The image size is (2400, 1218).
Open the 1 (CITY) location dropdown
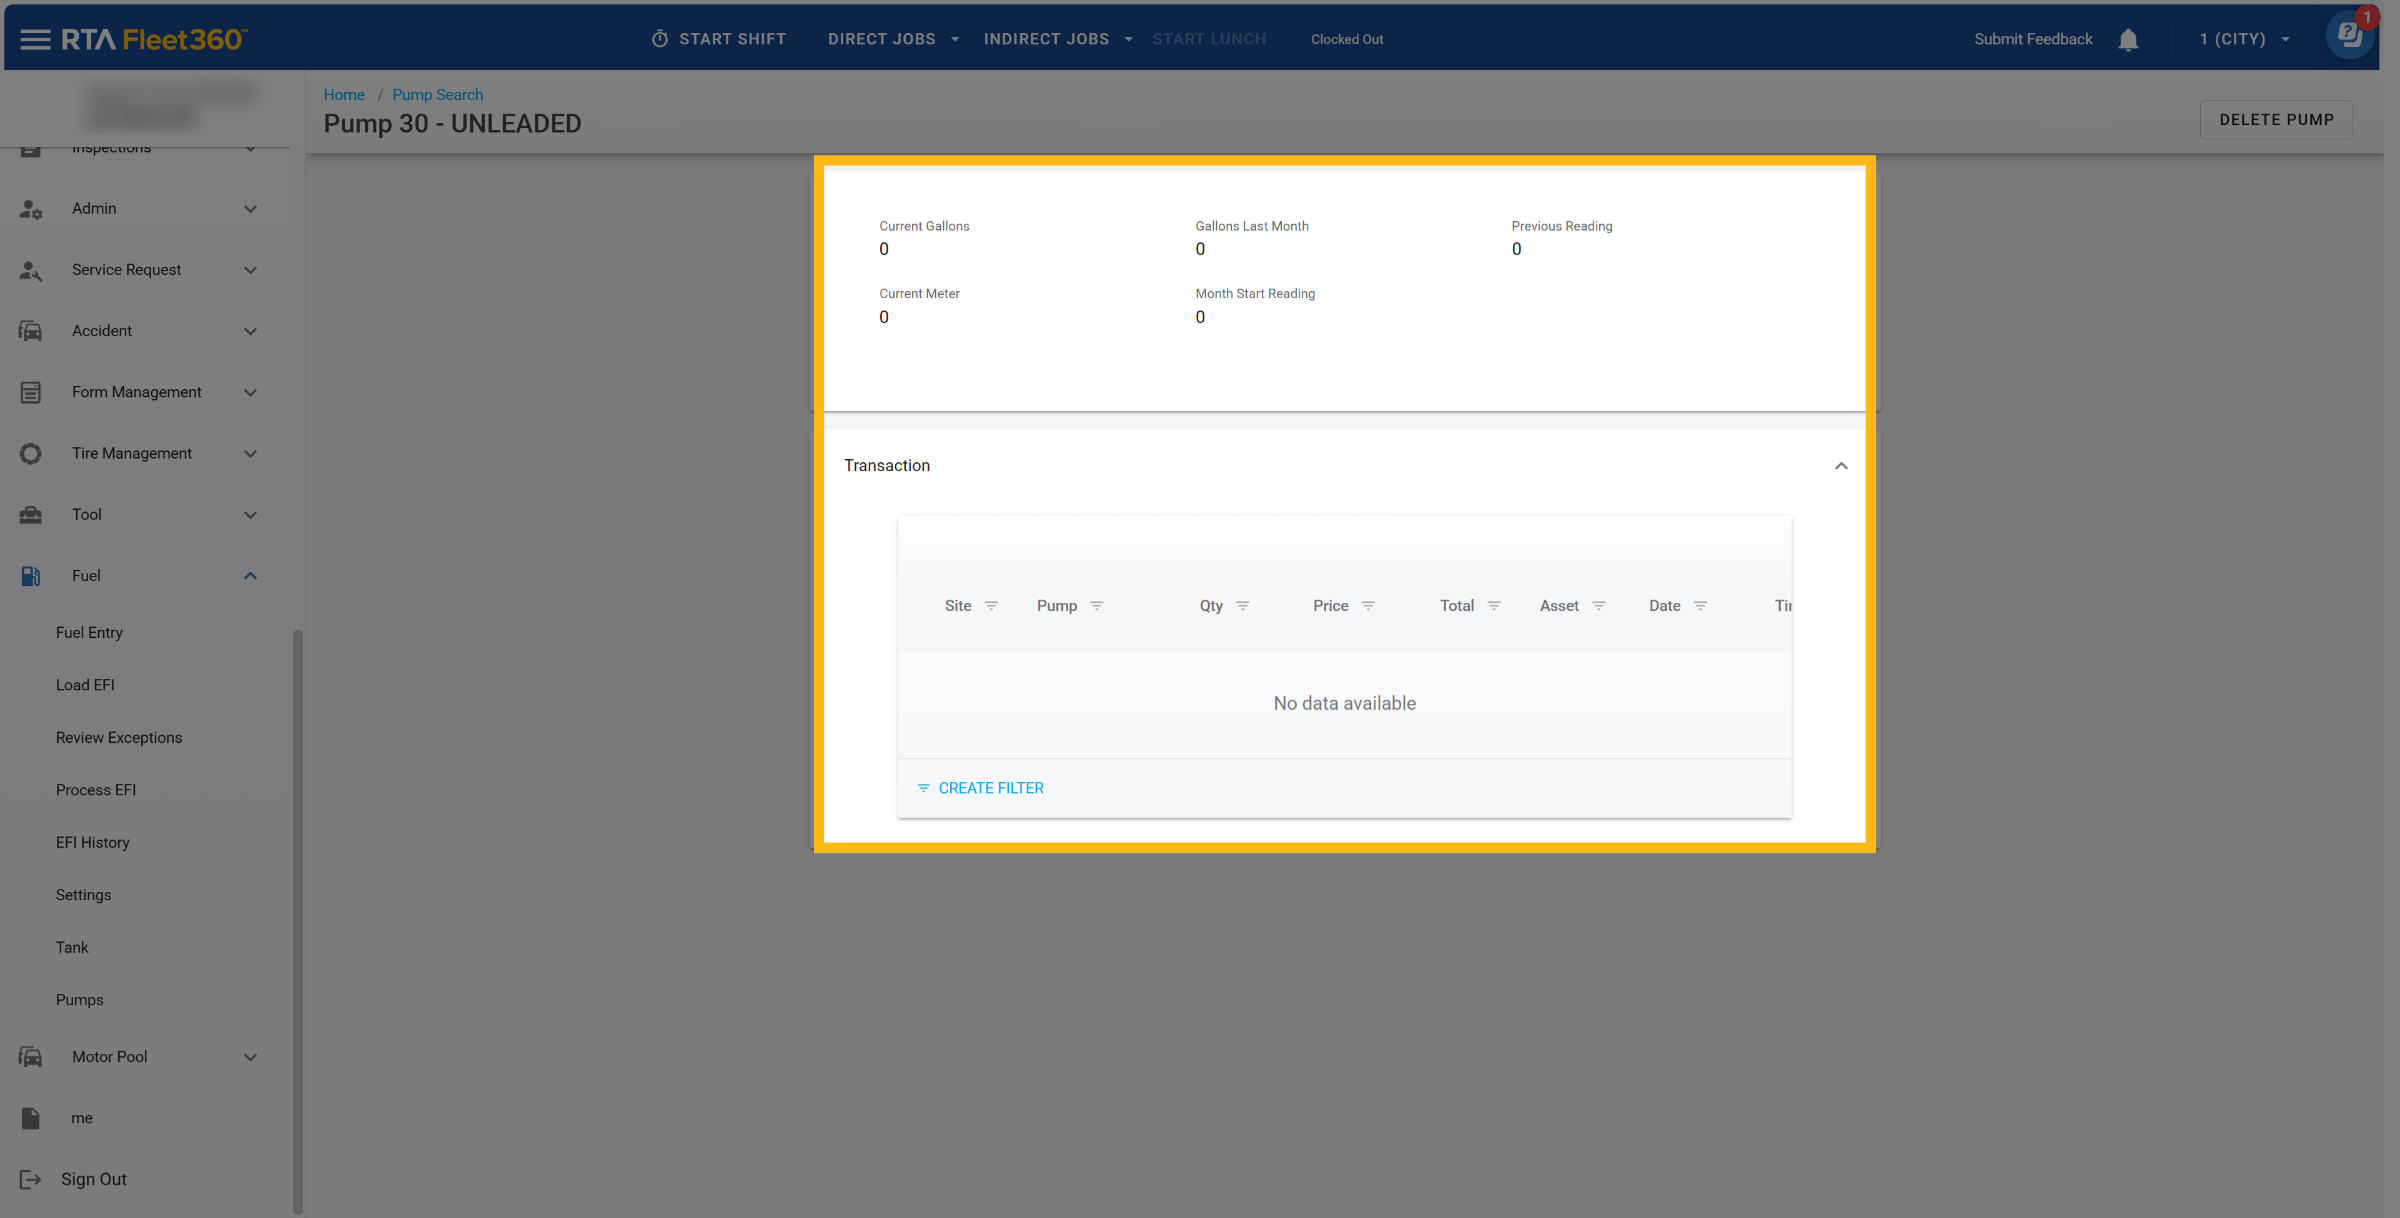click(x=2243, y=39)
